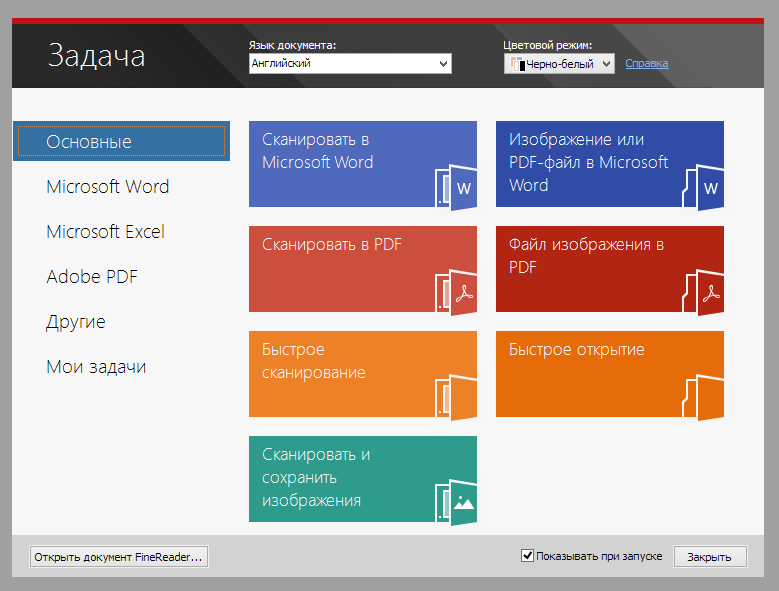Launch the Файл изображения в PDF task
Image resolution: width=779 pixels, height=591 pixels.
[x=610, y=269]
